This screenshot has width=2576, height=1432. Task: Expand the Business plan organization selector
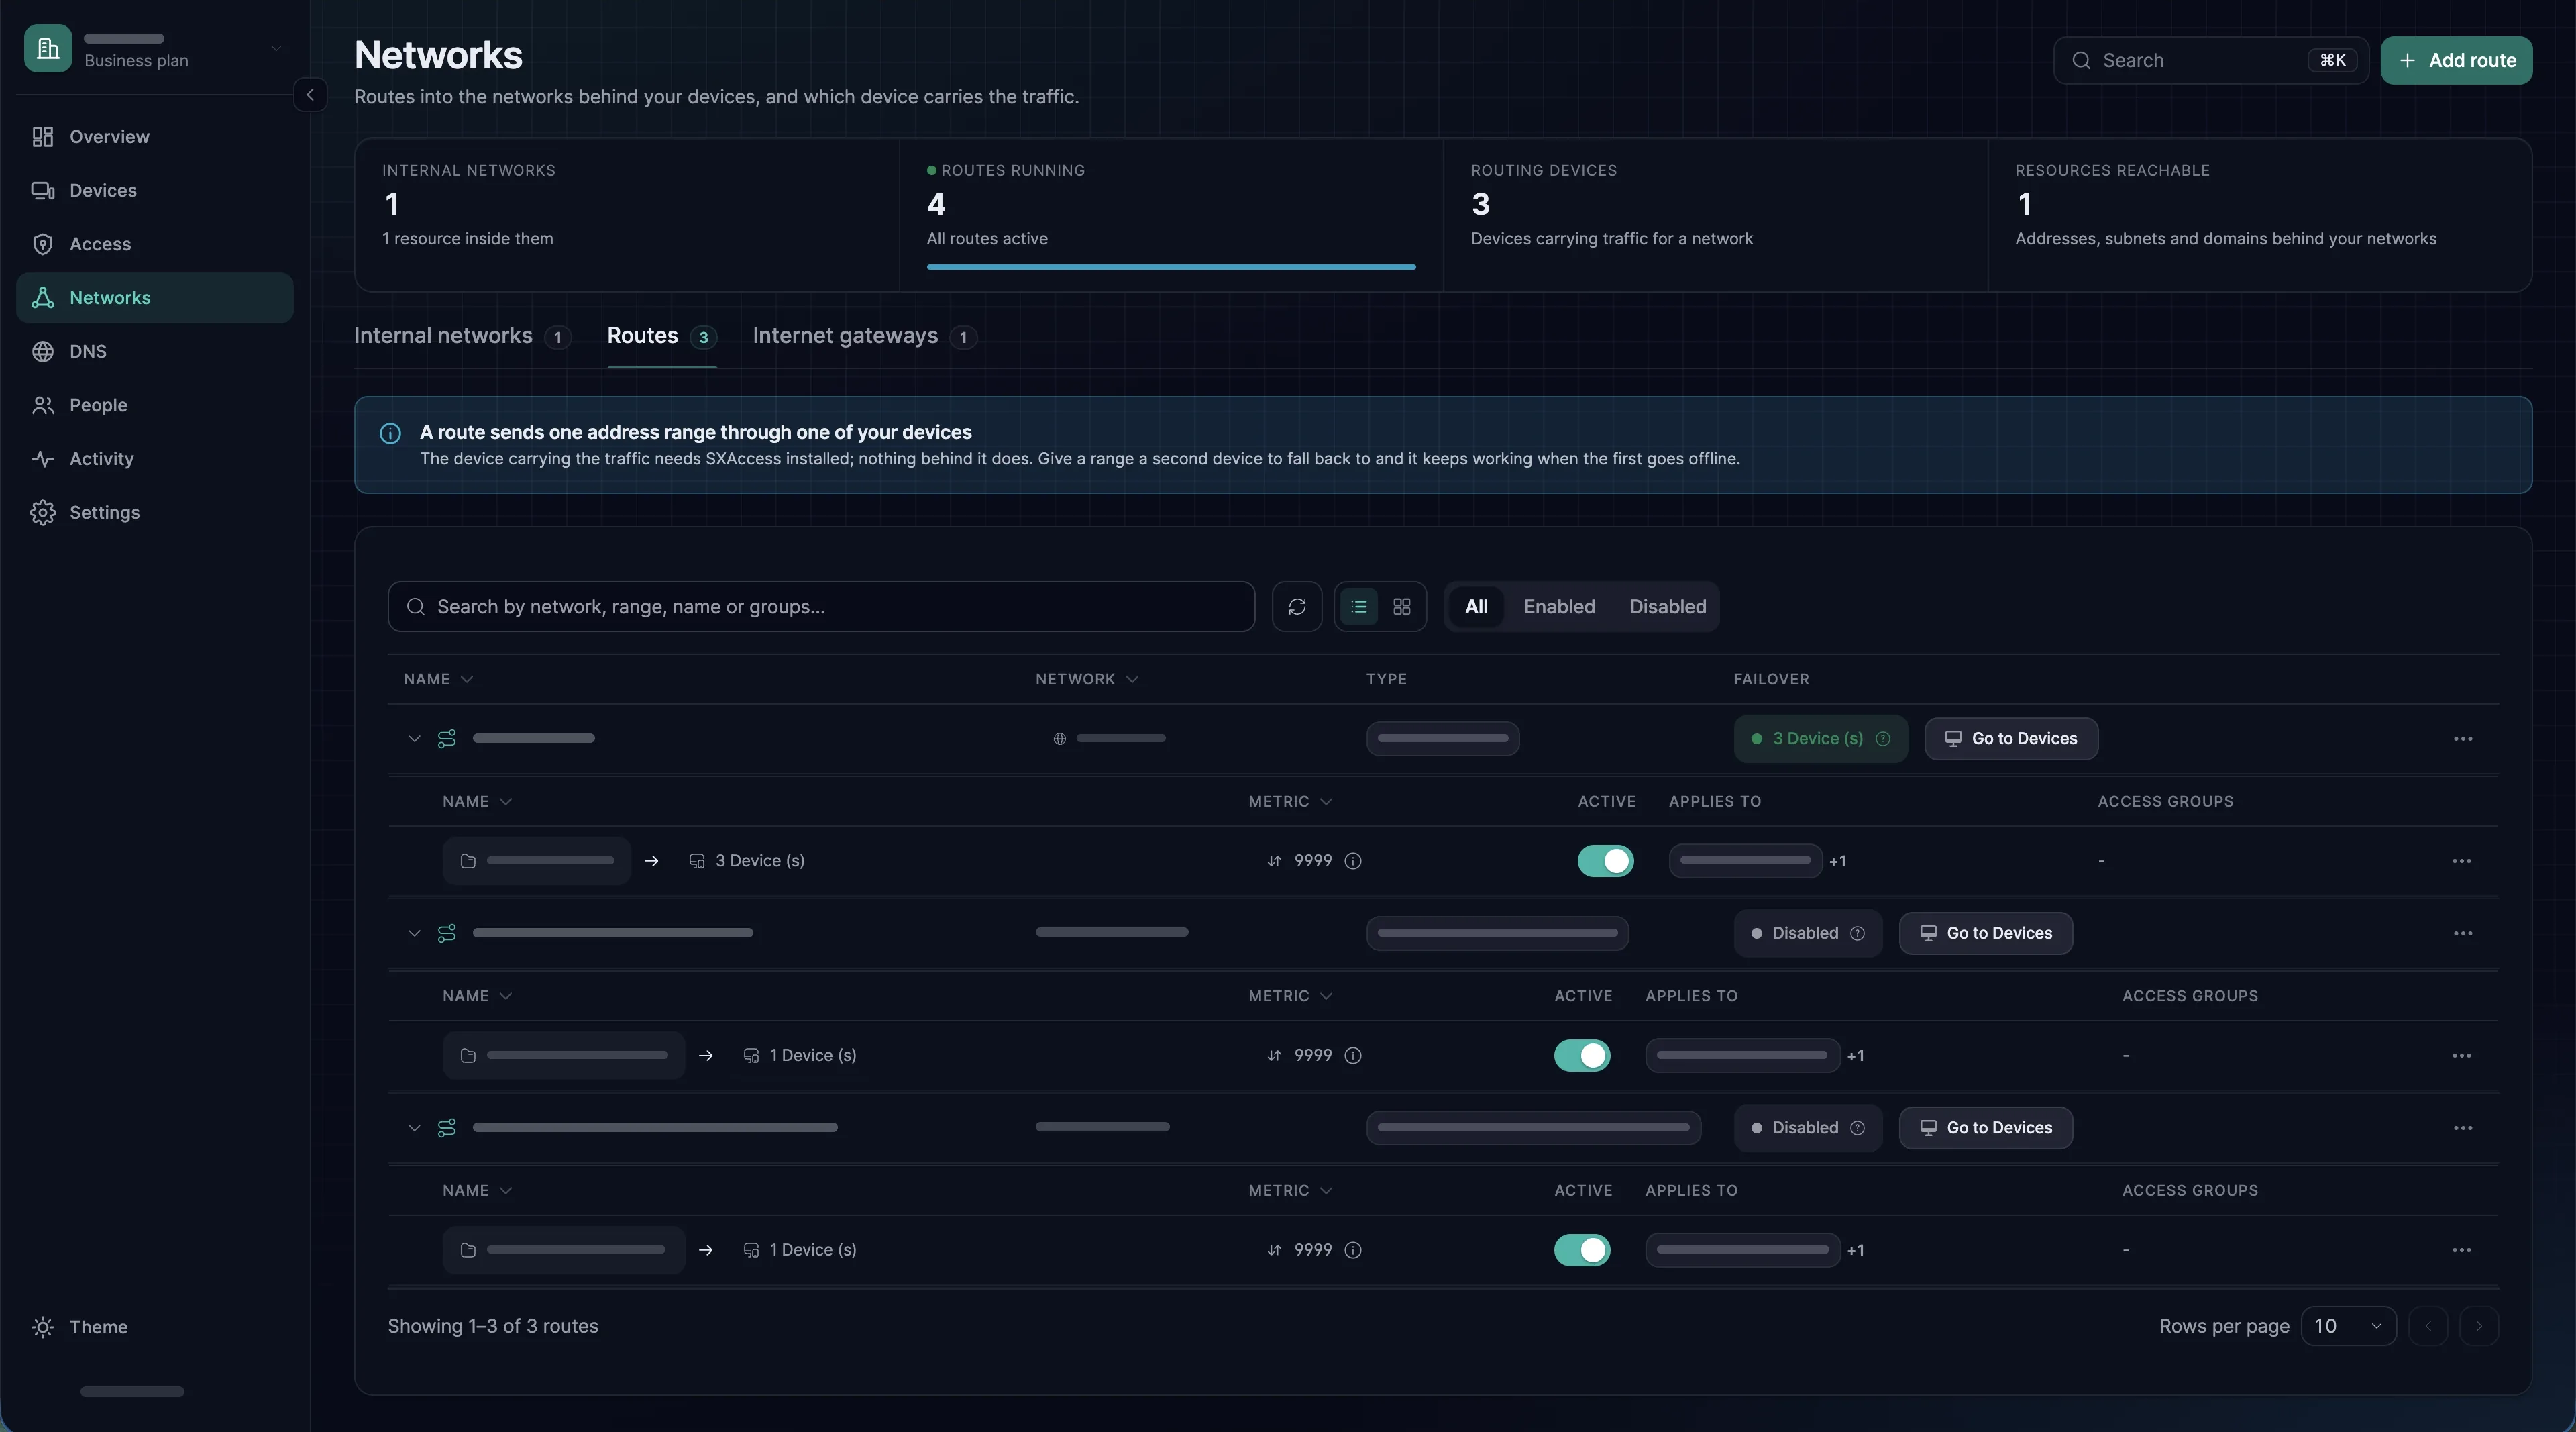click(x=155, y=48)
